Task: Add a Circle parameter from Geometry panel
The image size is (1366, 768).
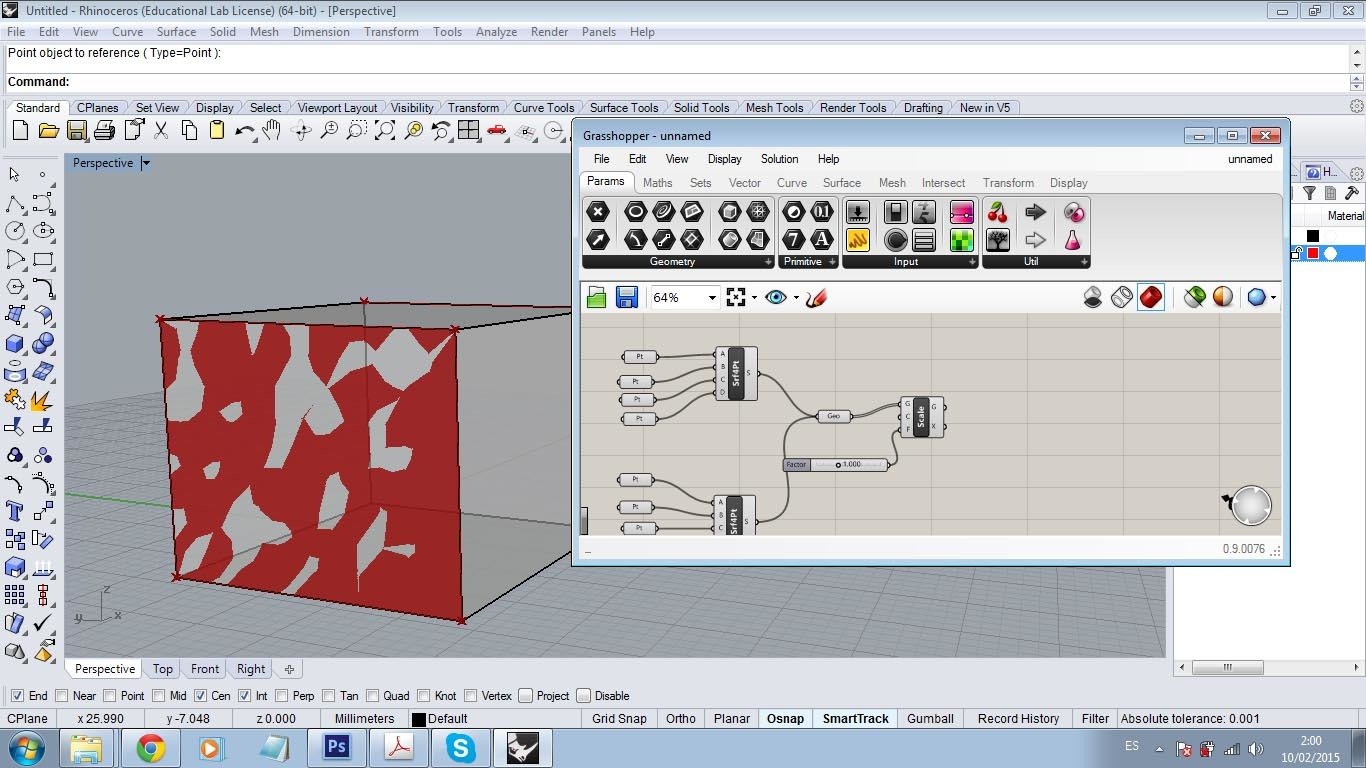Action: [635, 211]
